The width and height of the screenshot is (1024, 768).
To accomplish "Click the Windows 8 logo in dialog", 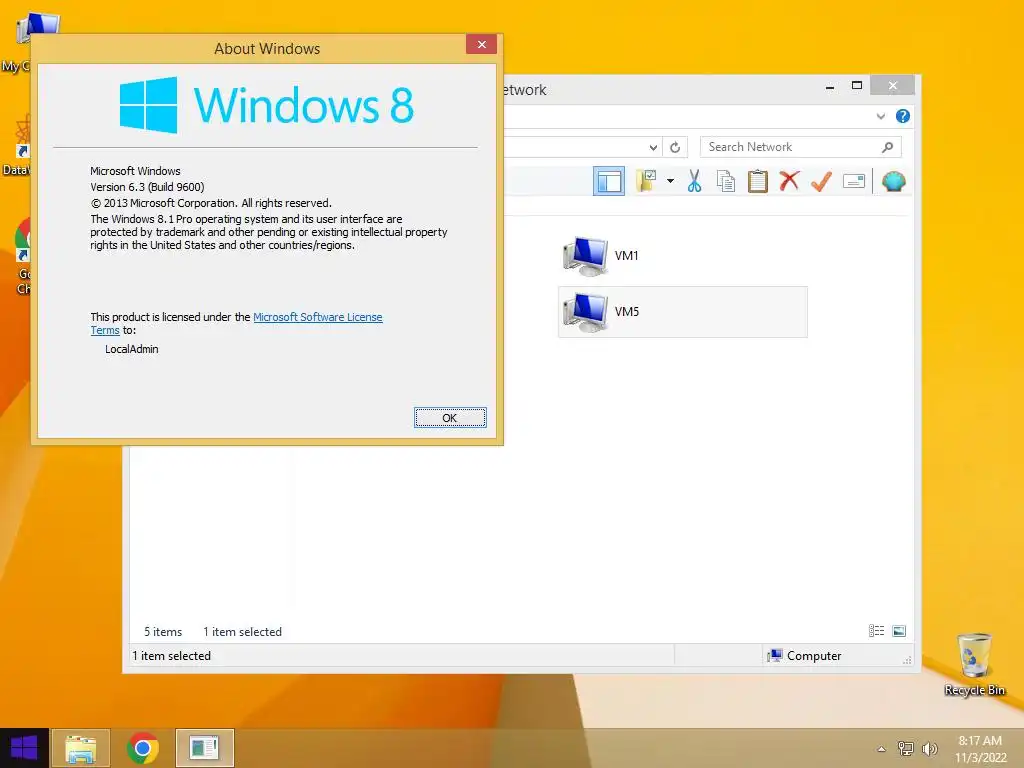I will [x=266, y=105].
